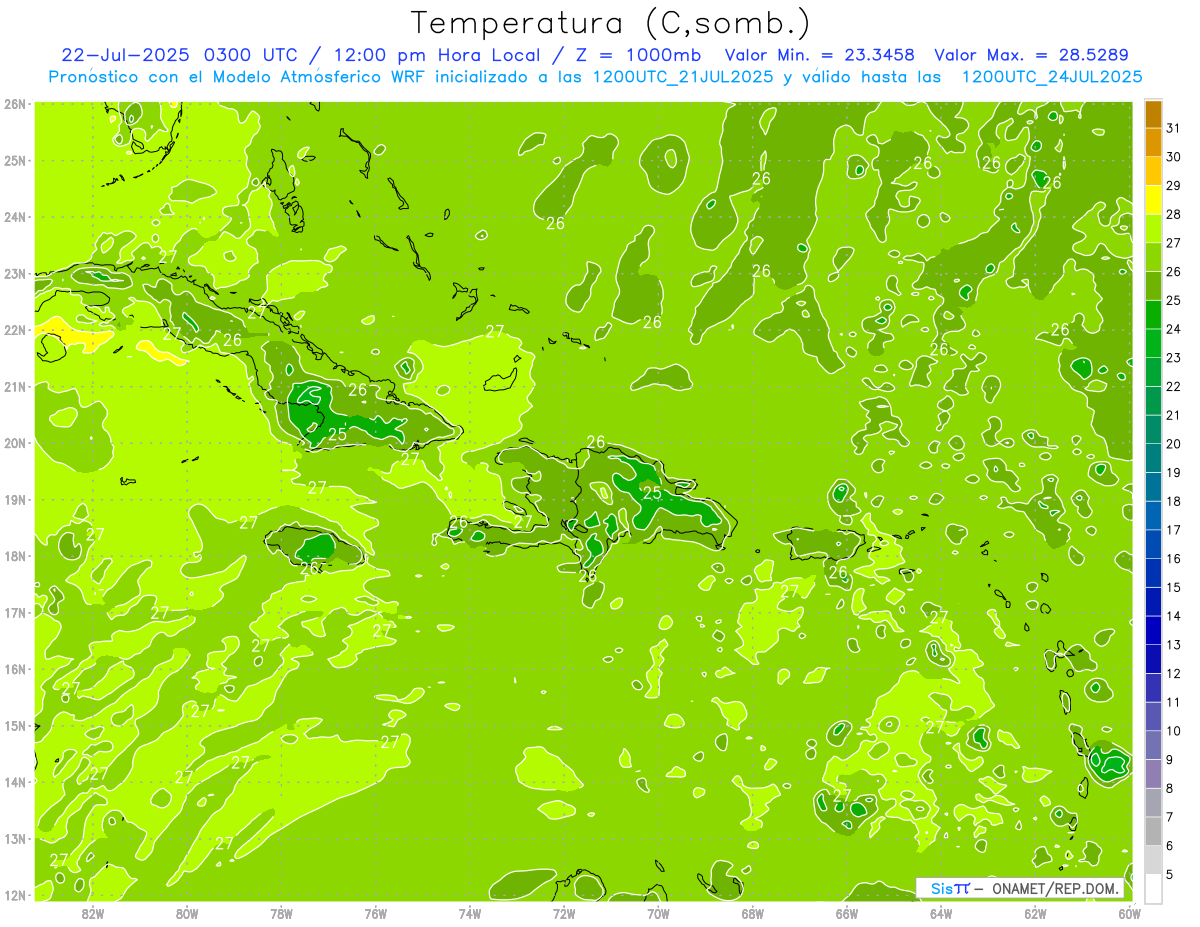1200x927 pixels.
Task: Click the longitude axis label 80W
Action: [187, 913]
